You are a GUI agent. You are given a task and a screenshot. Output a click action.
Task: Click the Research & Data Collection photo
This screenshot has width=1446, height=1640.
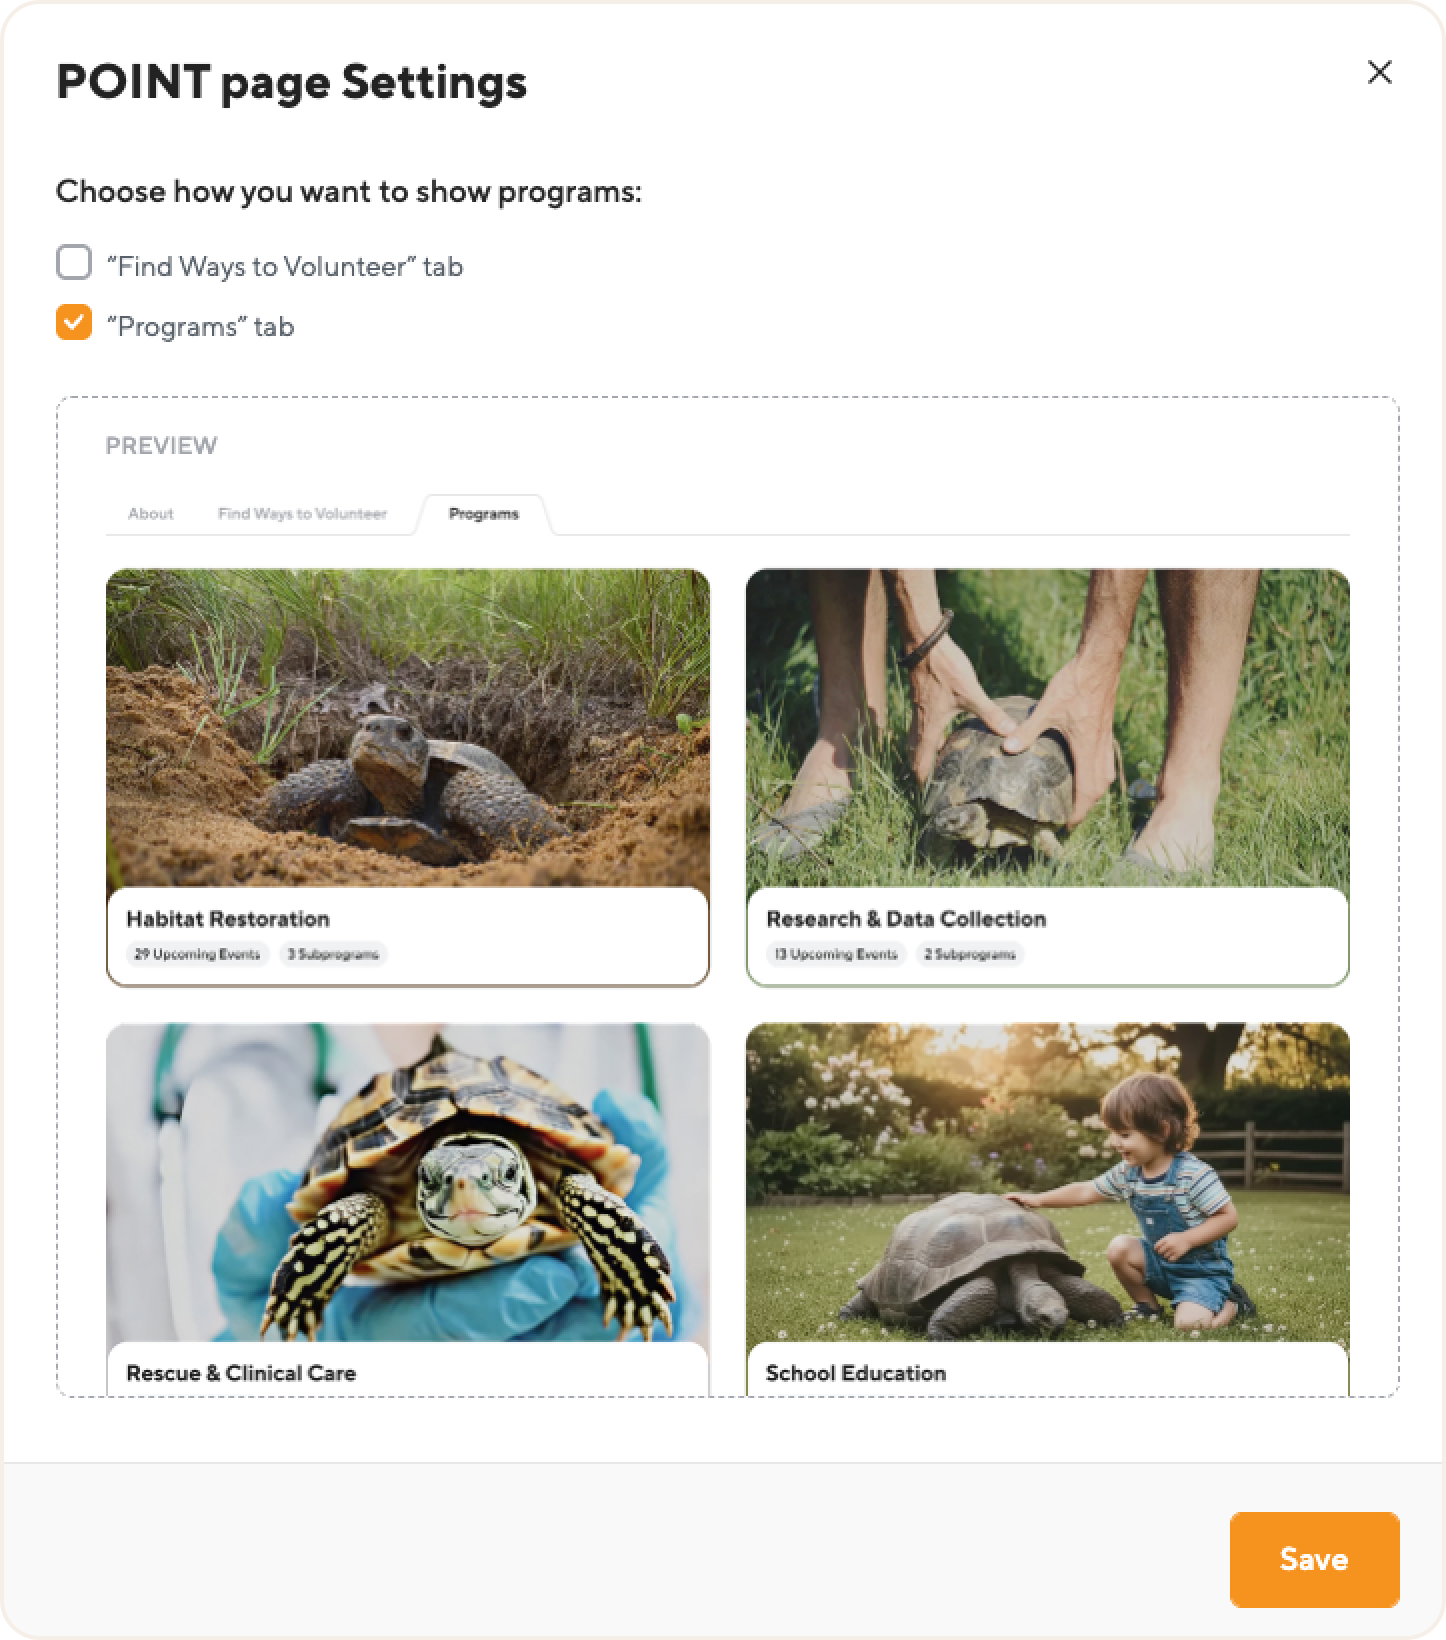point(1047,728)
